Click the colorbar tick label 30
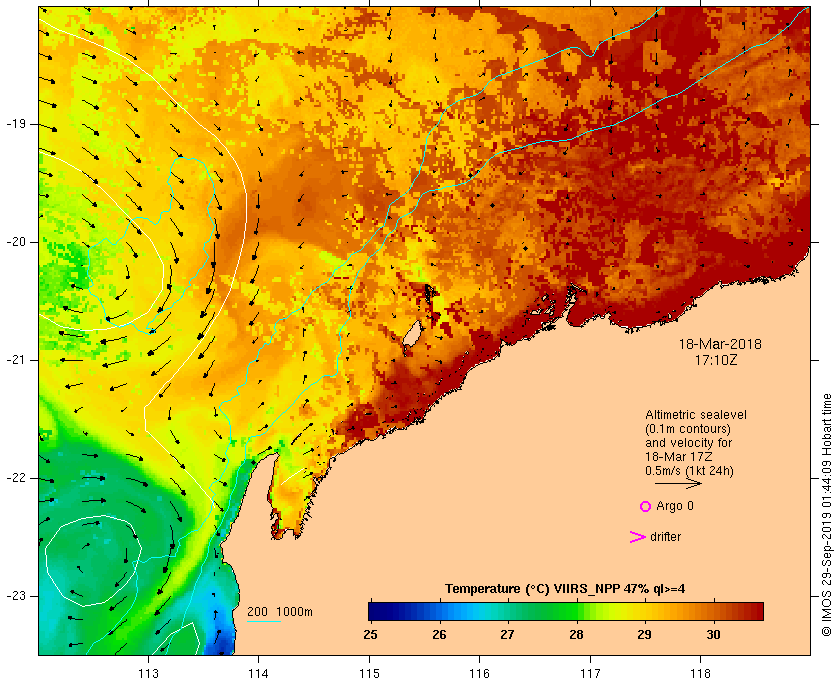 point(713,635)
